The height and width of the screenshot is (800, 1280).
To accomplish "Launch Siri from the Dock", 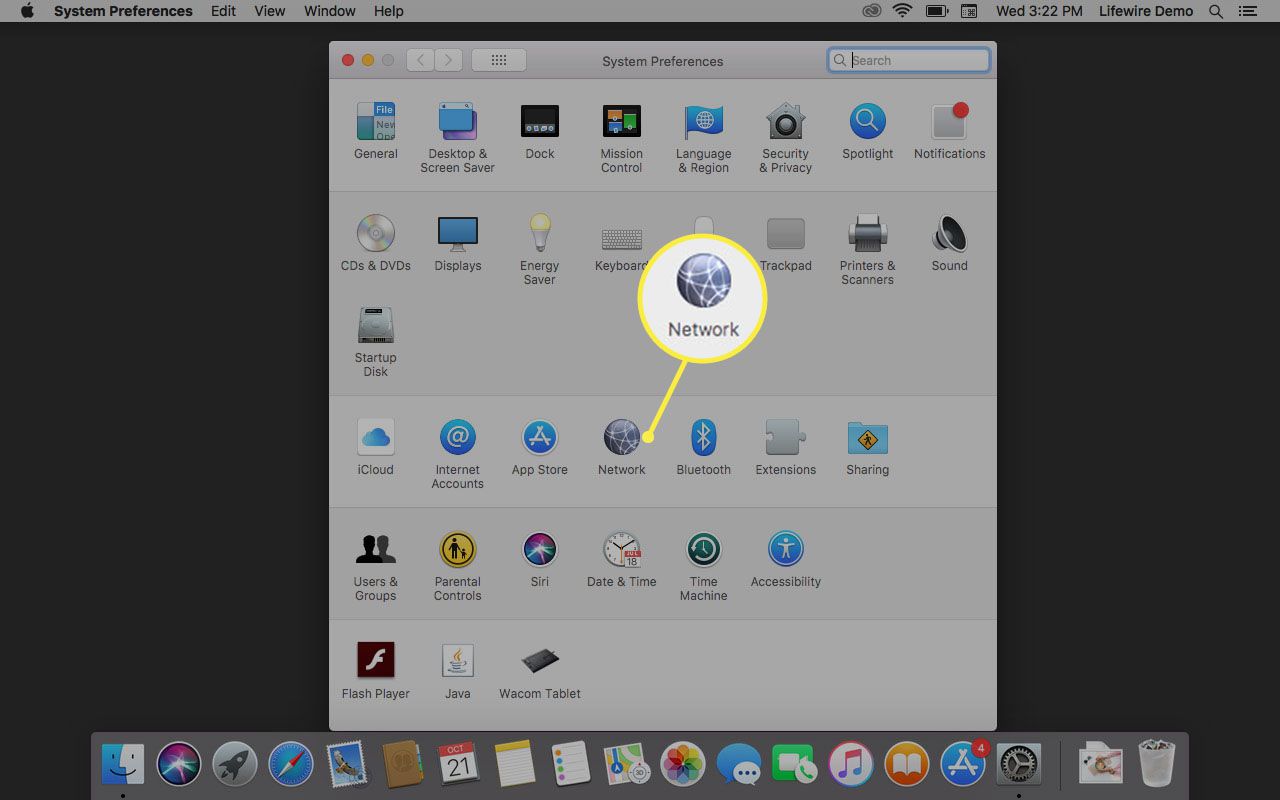I will [179, 765].
